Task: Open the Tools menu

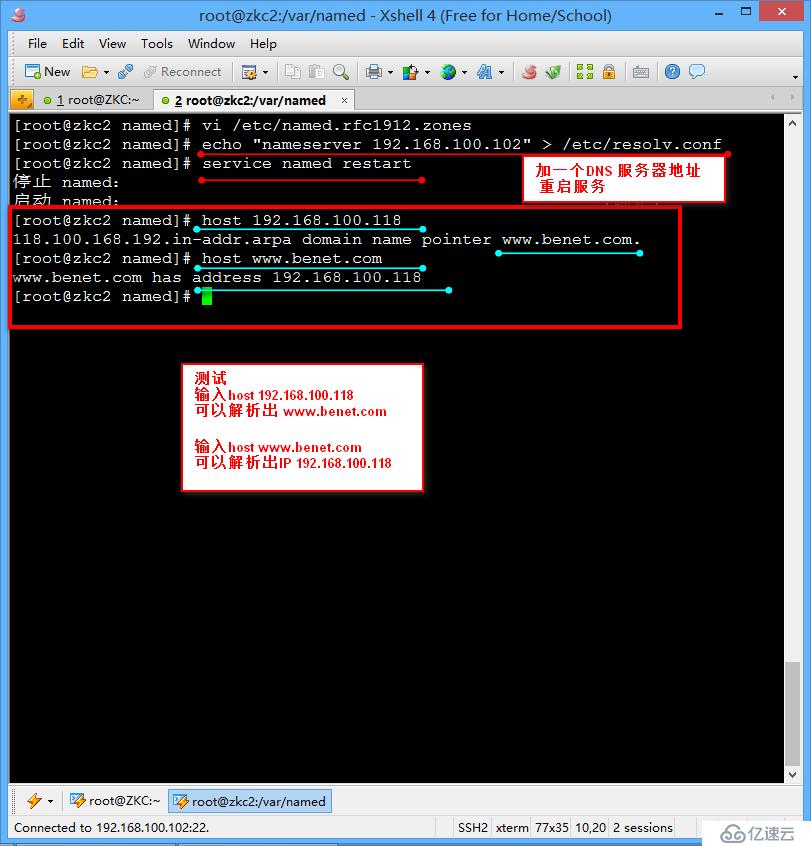Action: (x=156, y=44)
